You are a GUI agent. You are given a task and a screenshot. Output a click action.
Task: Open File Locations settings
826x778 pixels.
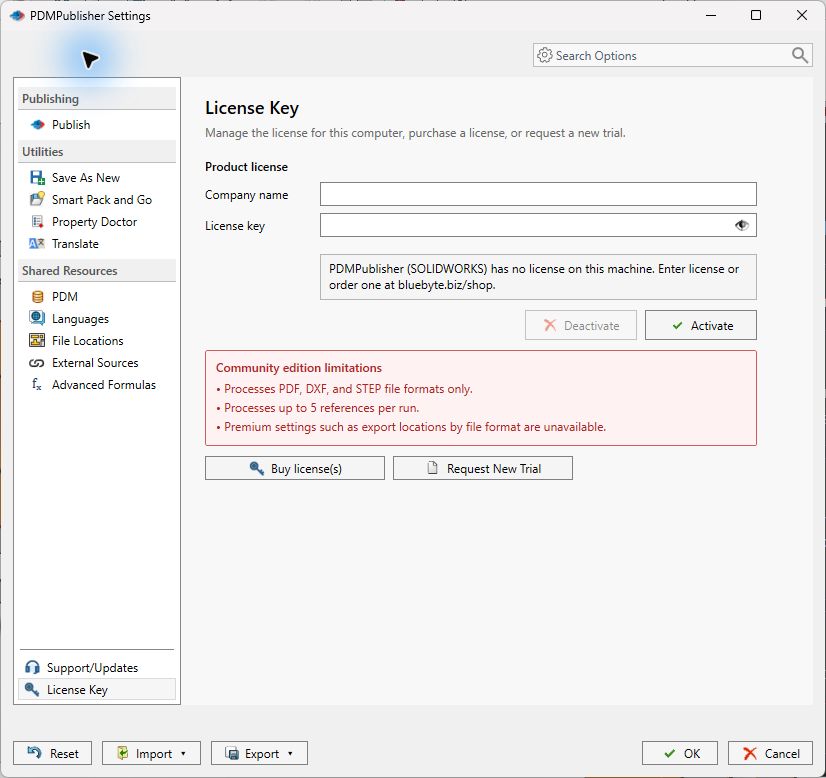(97, 341)
